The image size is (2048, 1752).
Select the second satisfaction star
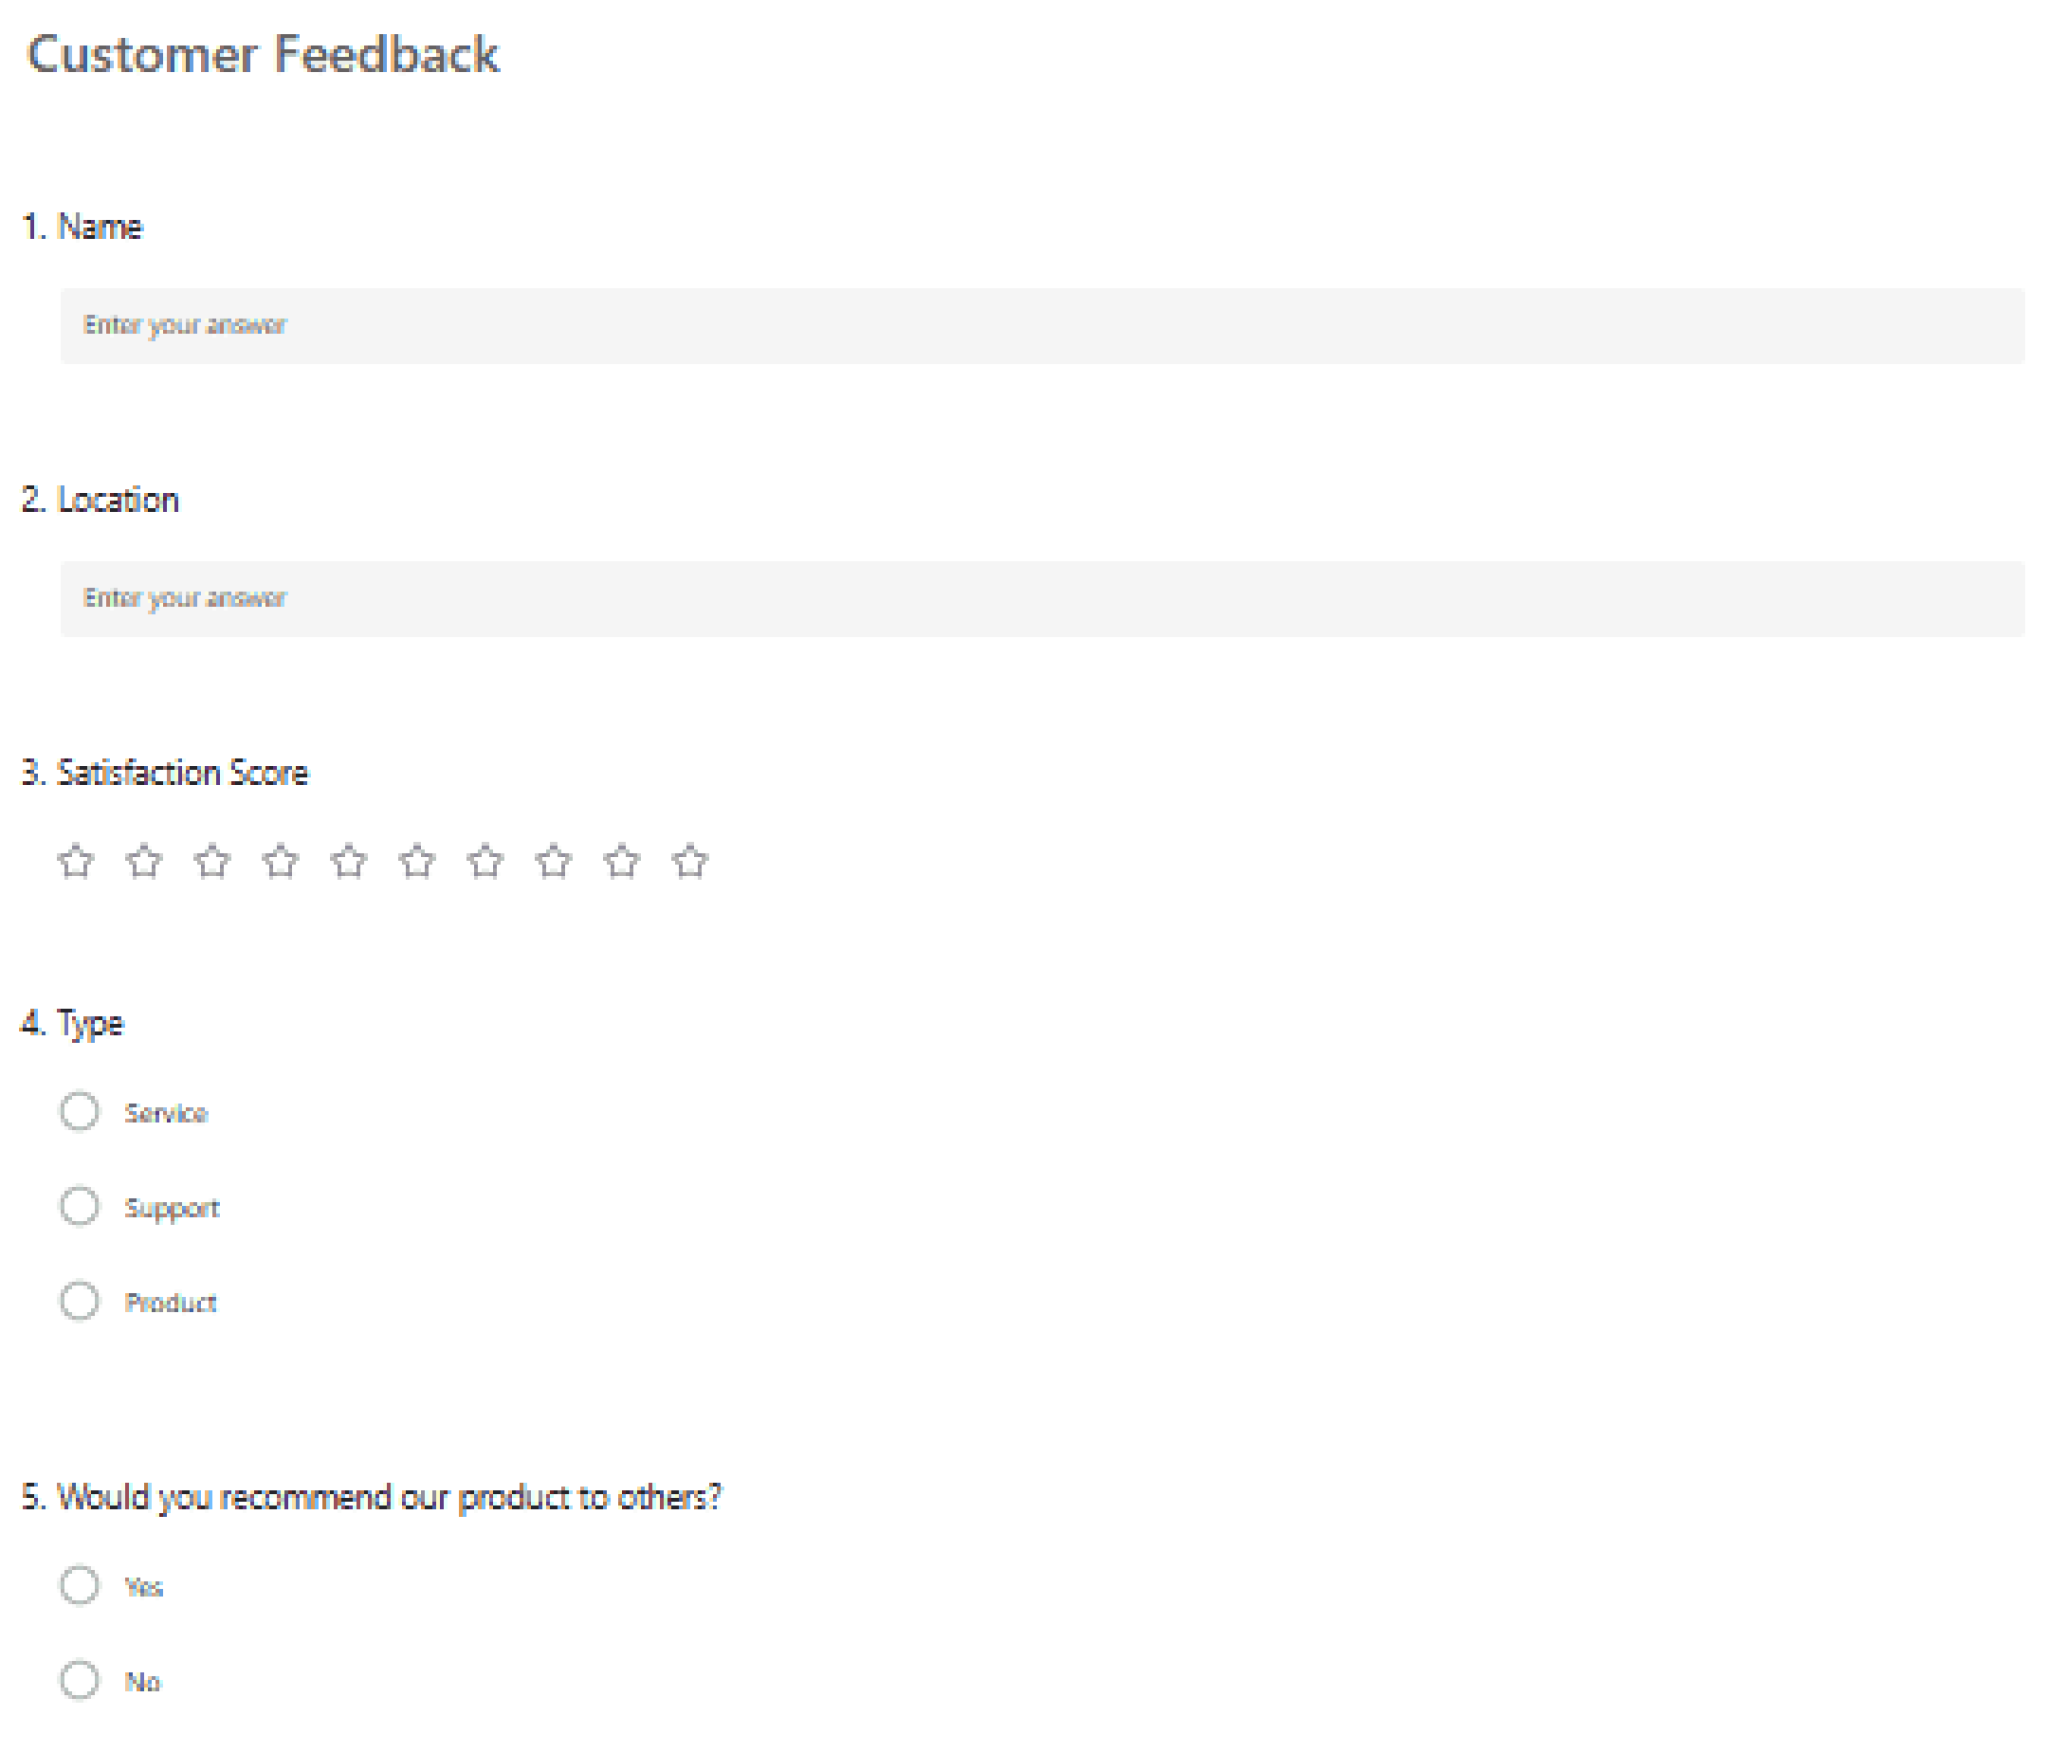pyautogui.click(x=144, y=861)
